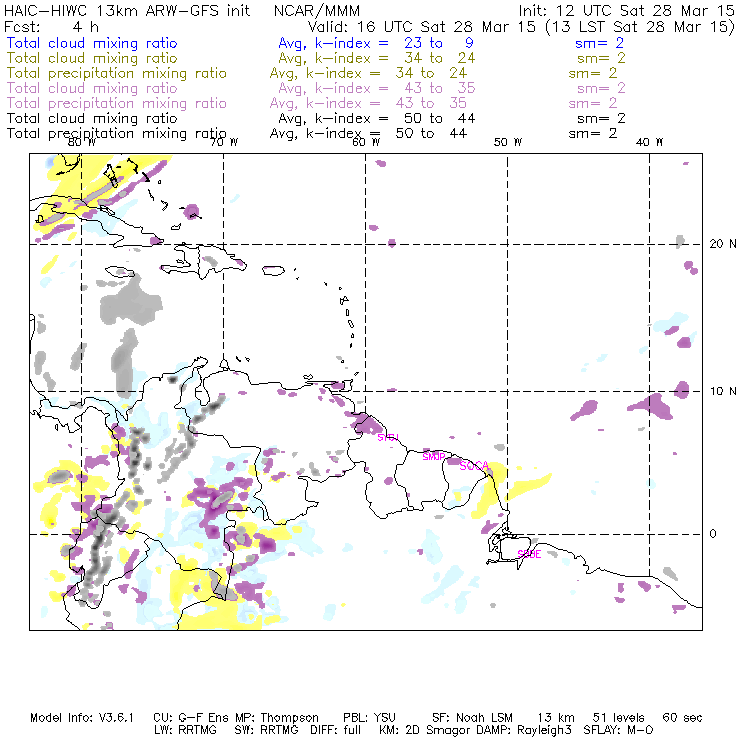
Task: Click the purple 'Total precipitation mixing ratio' legend entry
Action: pos(117,103)
